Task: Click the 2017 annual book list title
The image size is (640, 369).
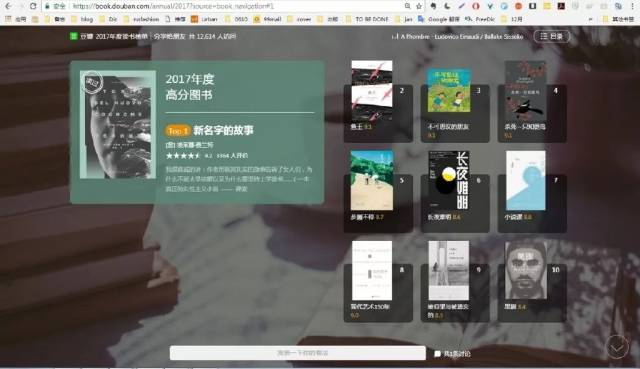Action: click(x=122, y=36)
